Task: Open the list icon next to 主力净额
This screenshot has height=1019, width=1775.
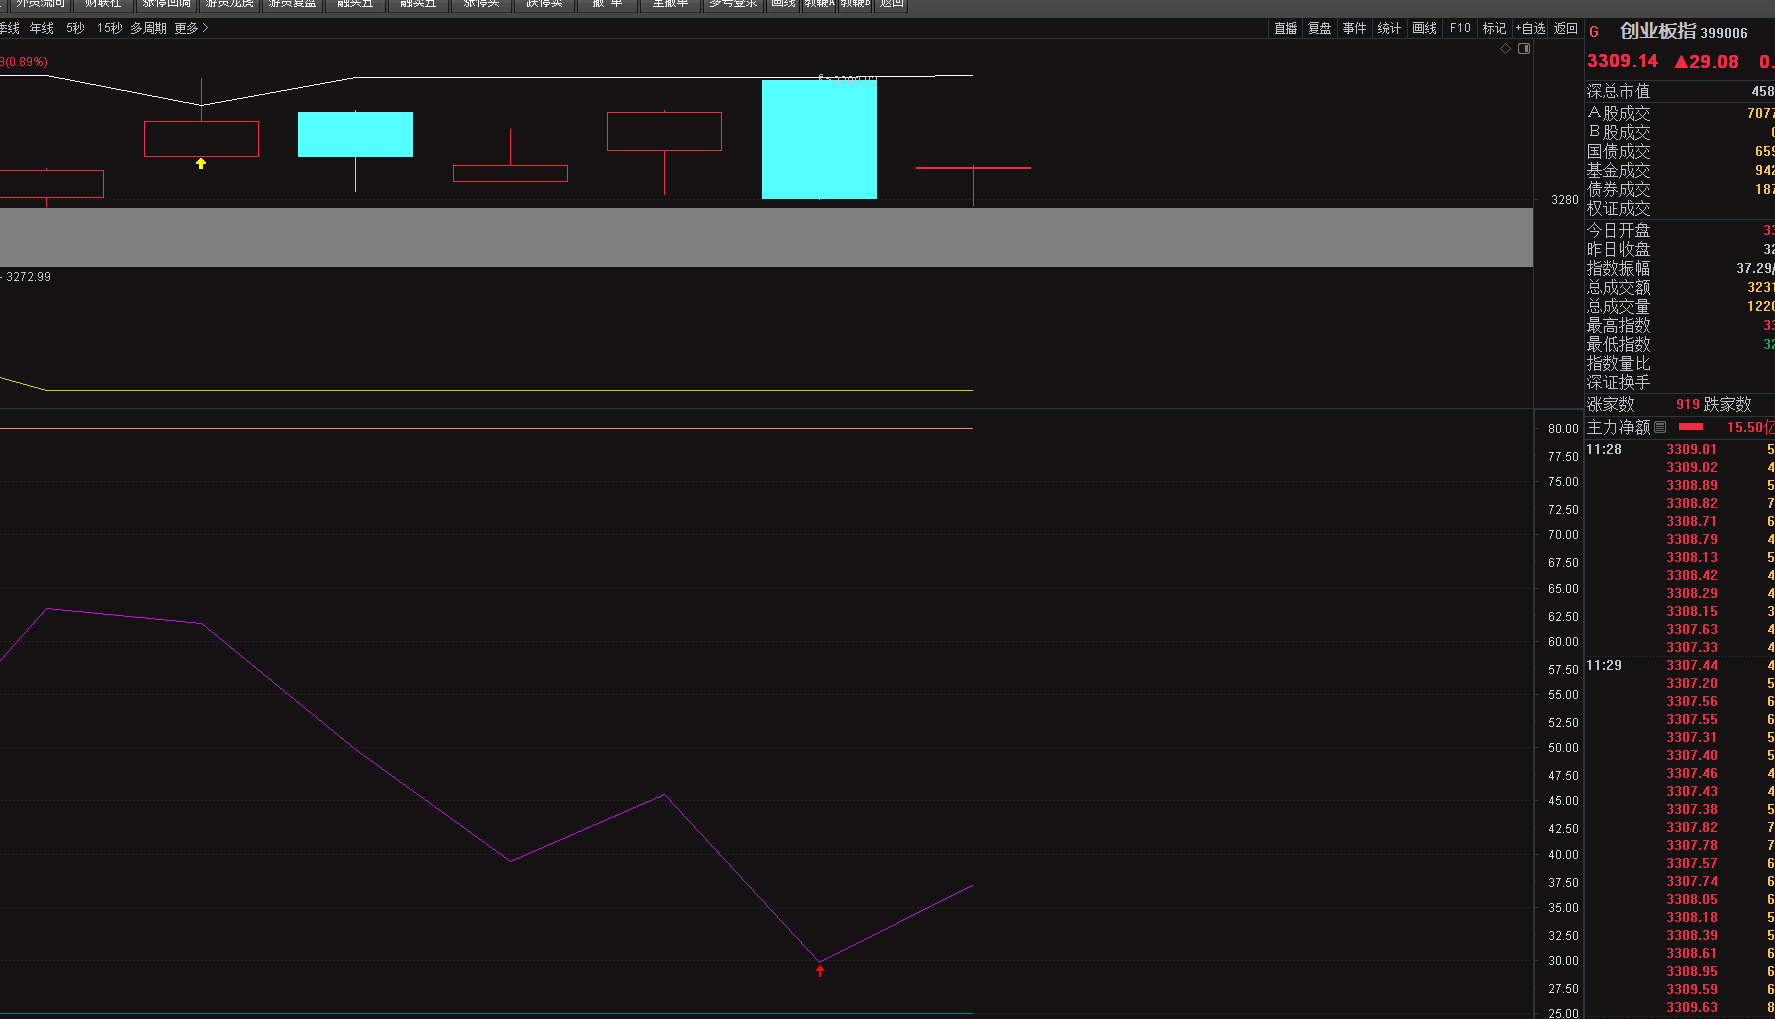Action: click(x=1660, y=427)
